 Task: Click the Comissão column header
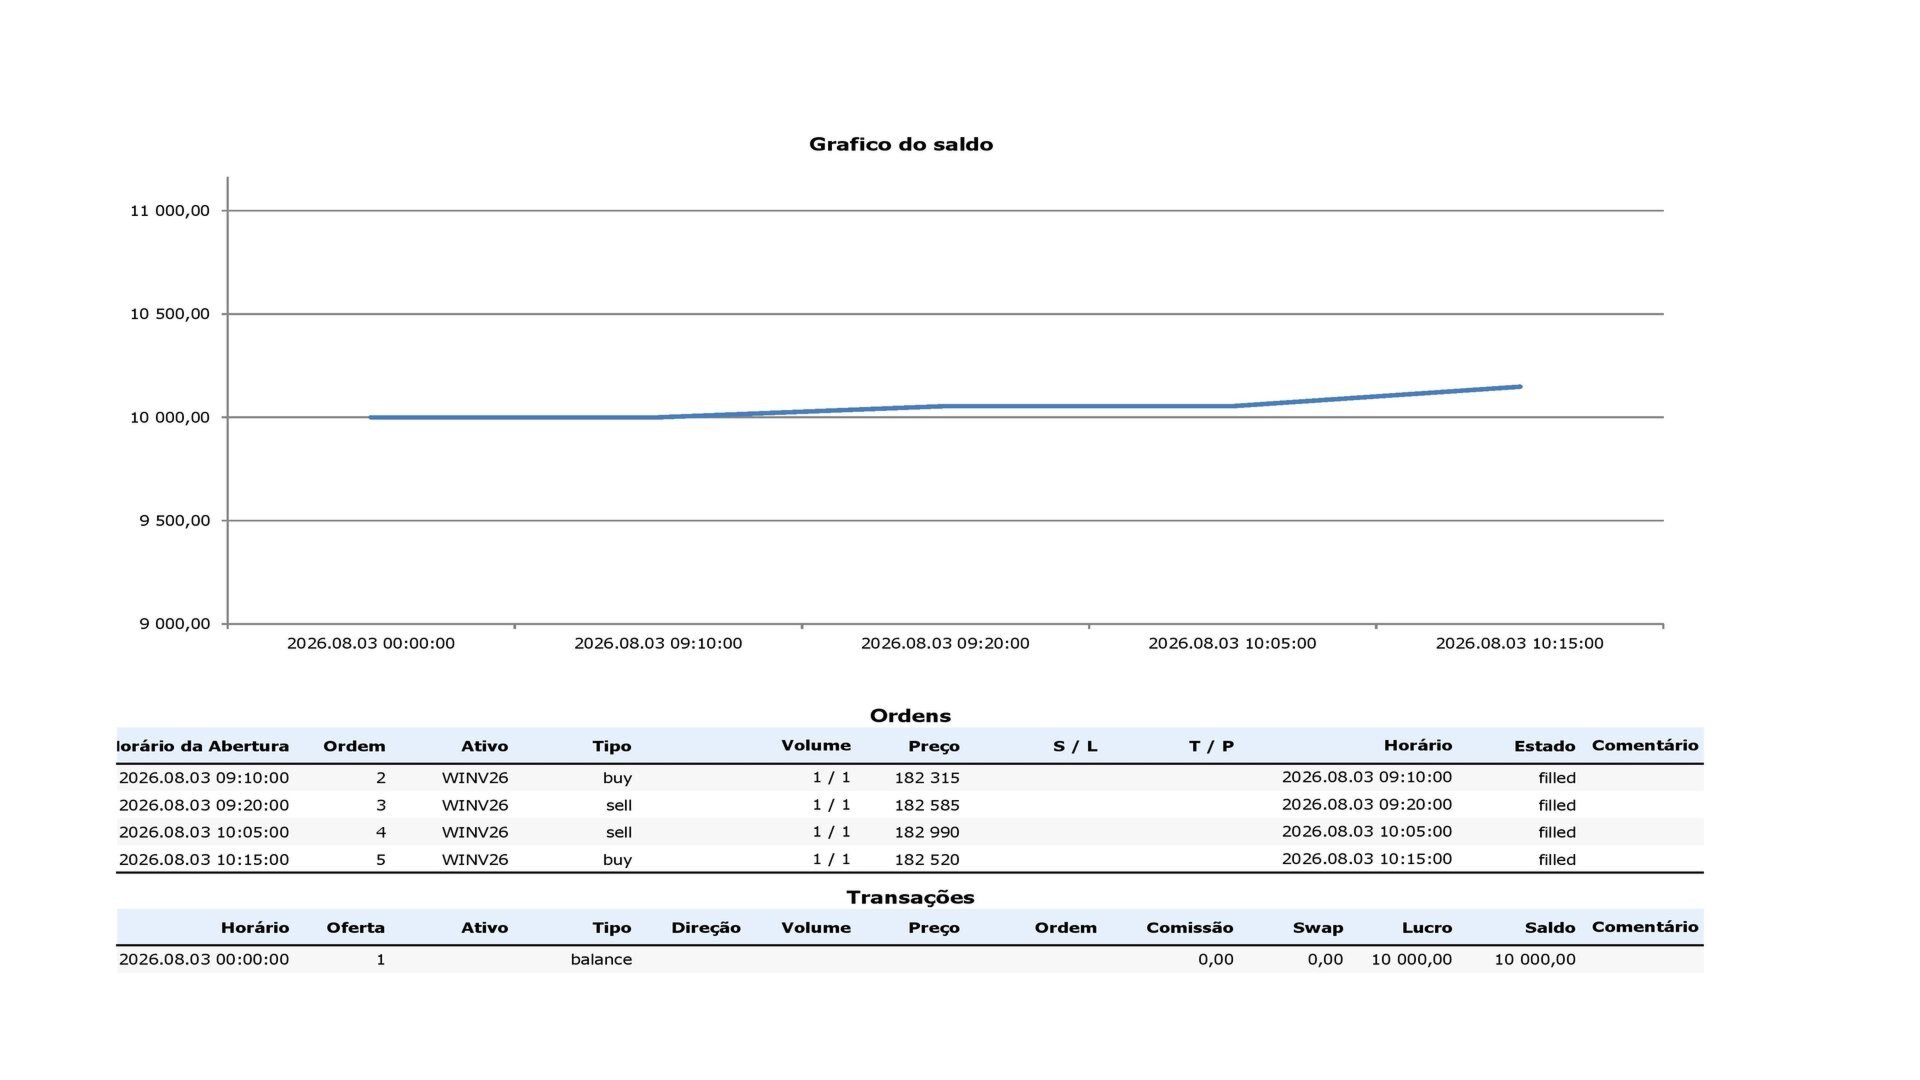(1189, 928)
